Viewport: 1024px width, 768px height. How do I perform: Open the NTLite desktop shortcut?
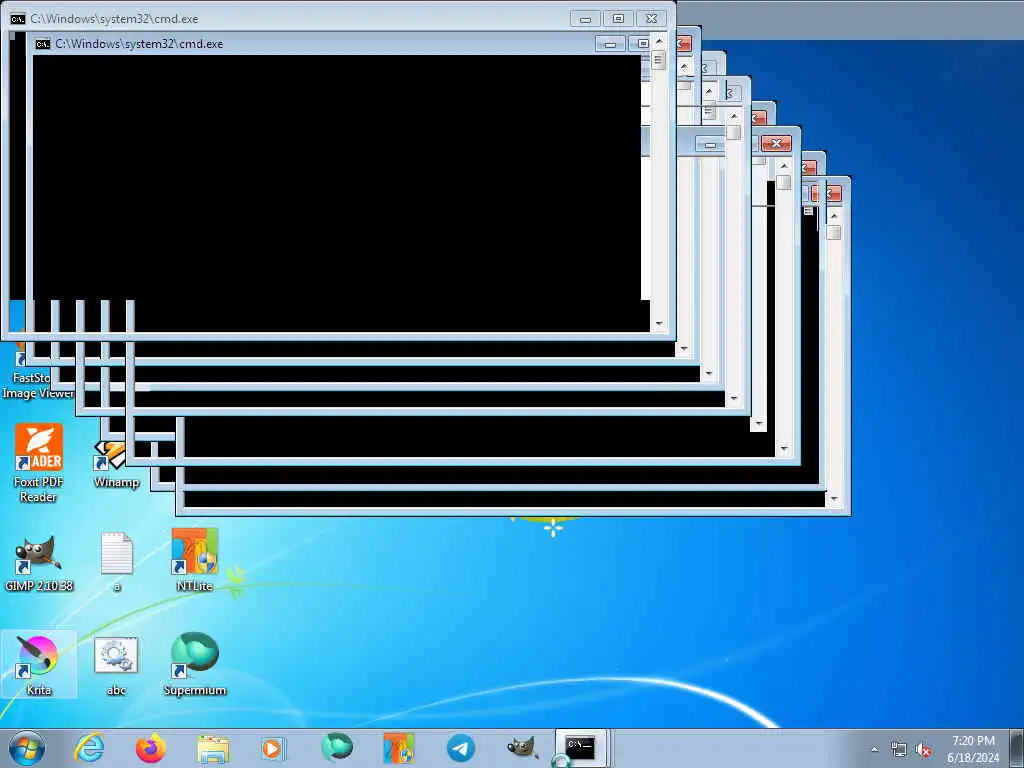tap(195, 560)
